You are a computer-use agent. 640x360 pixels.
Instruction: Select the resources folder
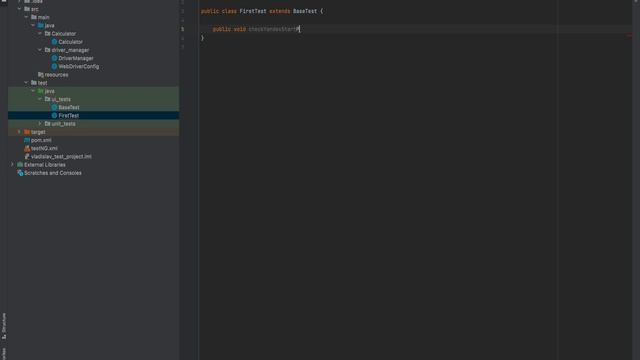56,75
